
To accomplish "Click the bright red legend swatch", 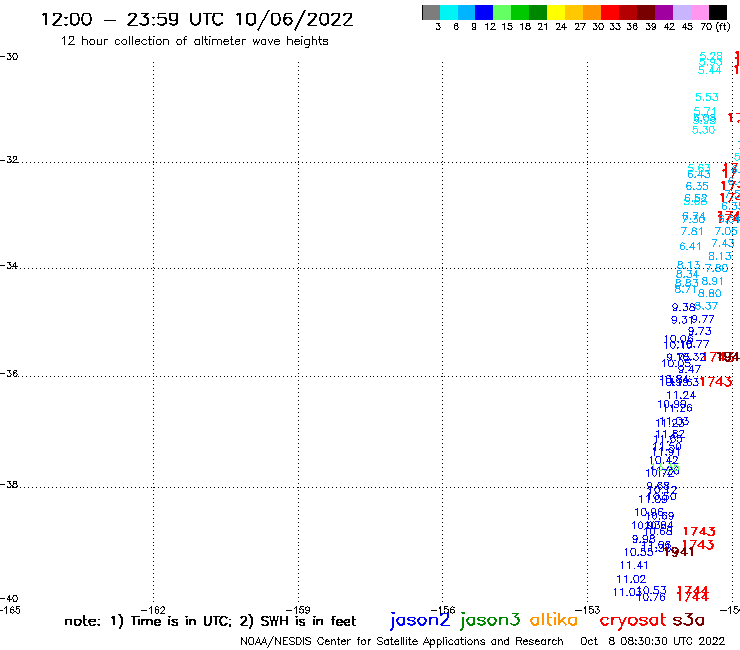I will (609, 12).
